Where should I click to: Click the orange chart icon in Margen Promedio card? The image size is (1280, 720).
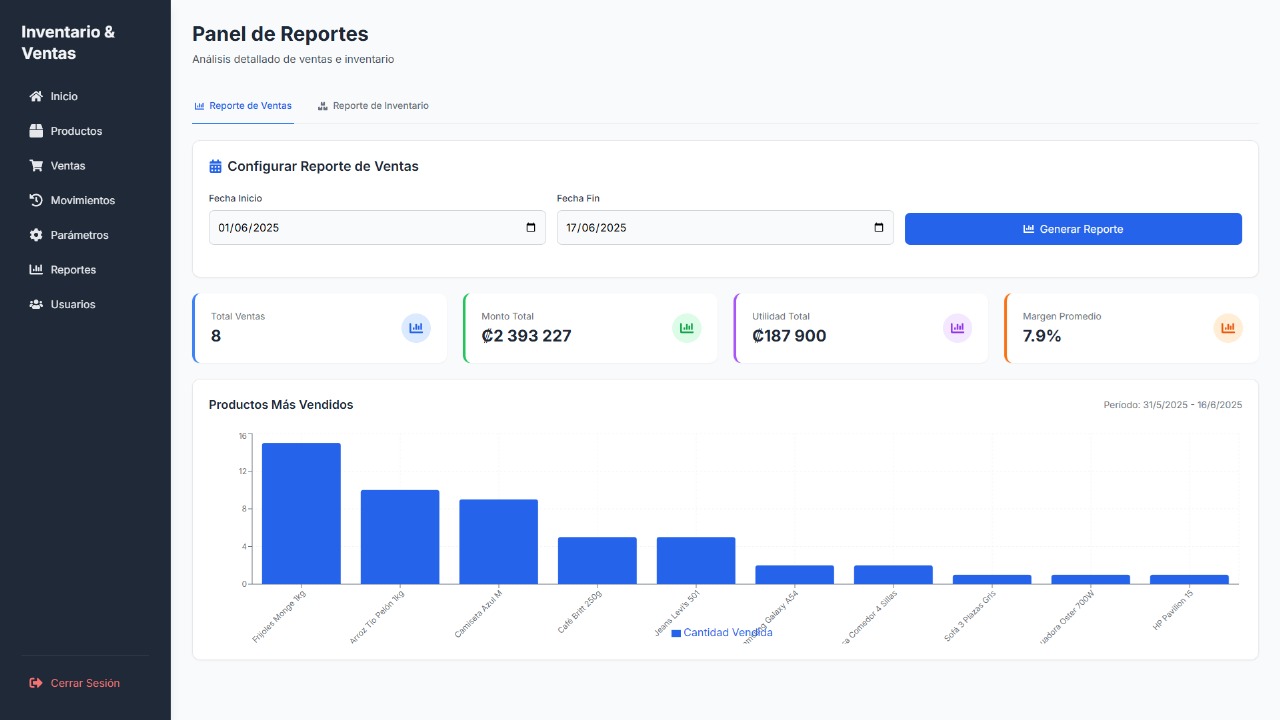coord(1228,328)
